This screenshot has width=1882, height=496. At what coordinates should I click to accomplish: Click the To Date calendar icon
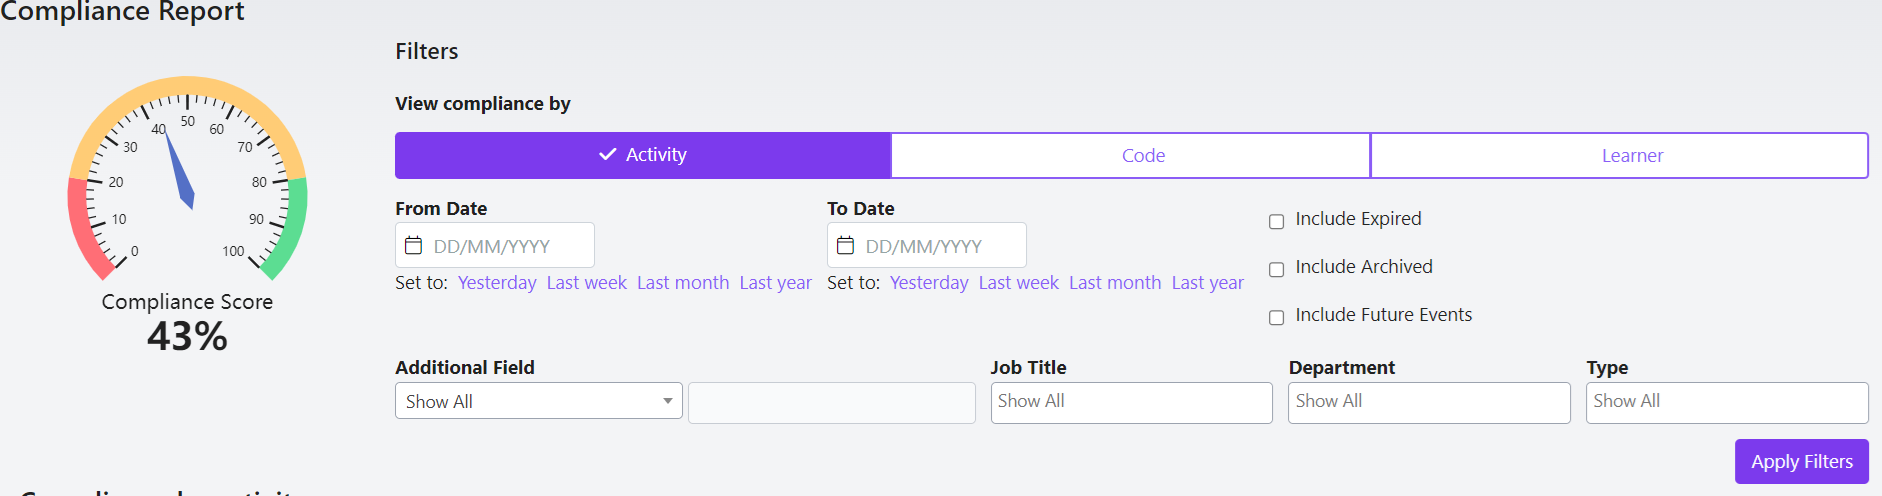point(845,245)
